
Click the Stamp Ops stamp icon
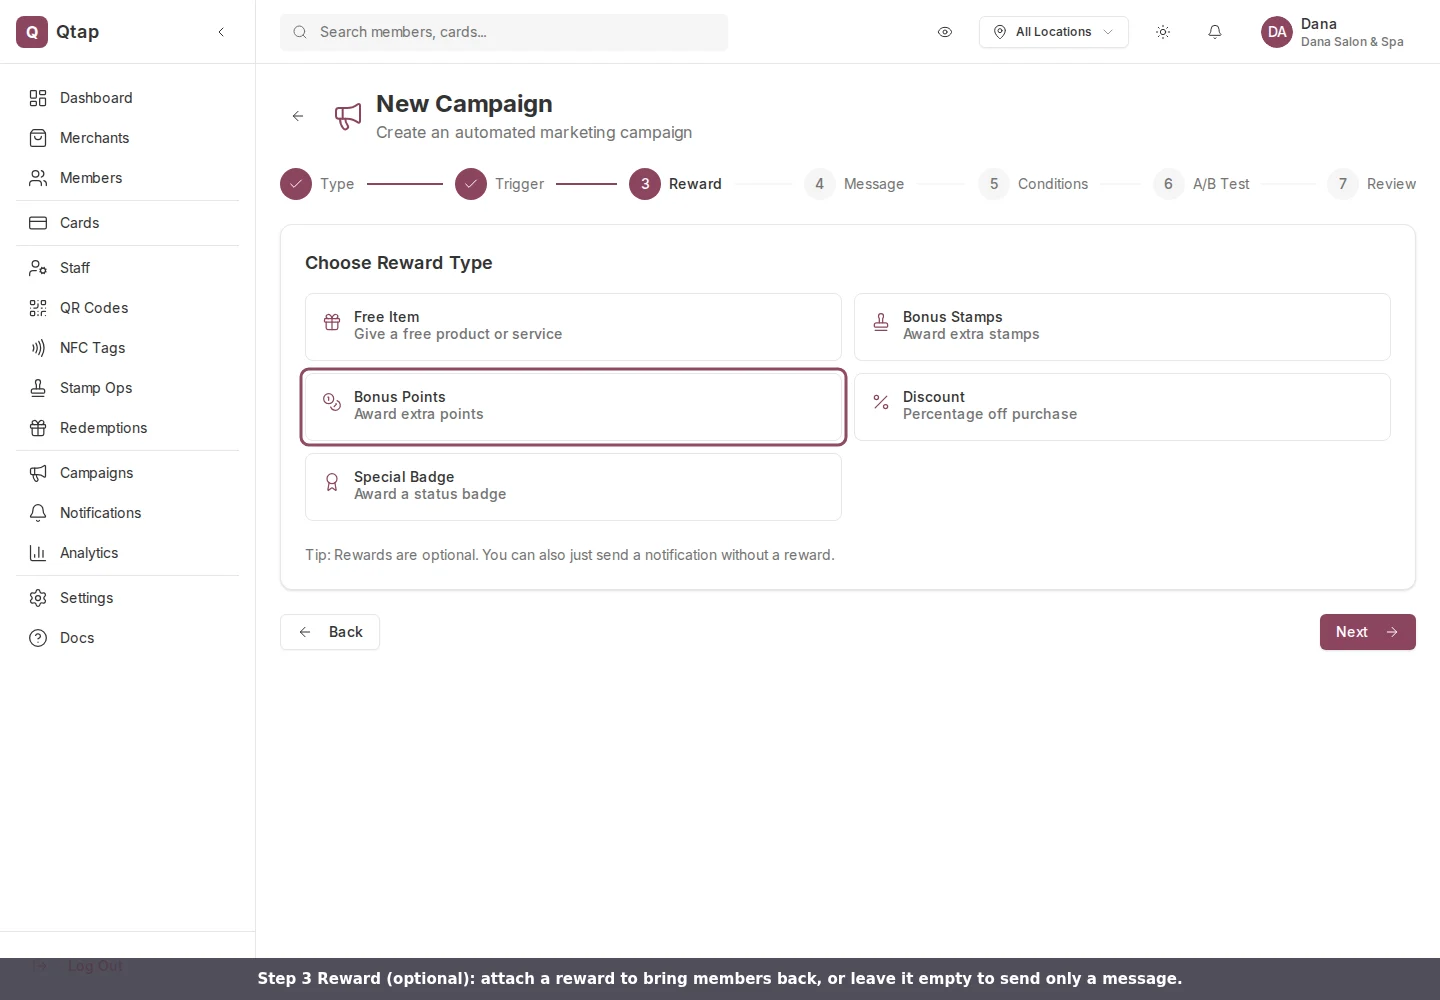pyautogui.click(x=38, y=388)
